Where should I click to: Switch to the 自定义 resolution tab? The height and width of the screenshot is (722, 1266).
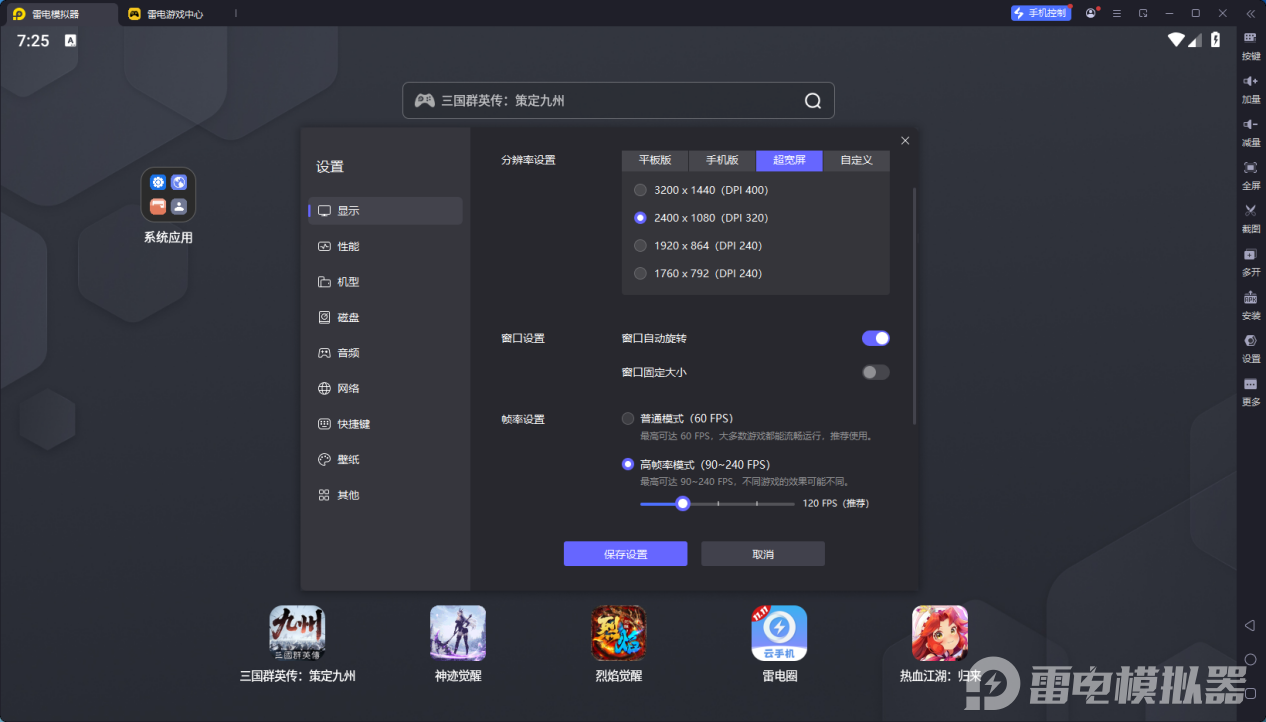click(x=854, y=160)
